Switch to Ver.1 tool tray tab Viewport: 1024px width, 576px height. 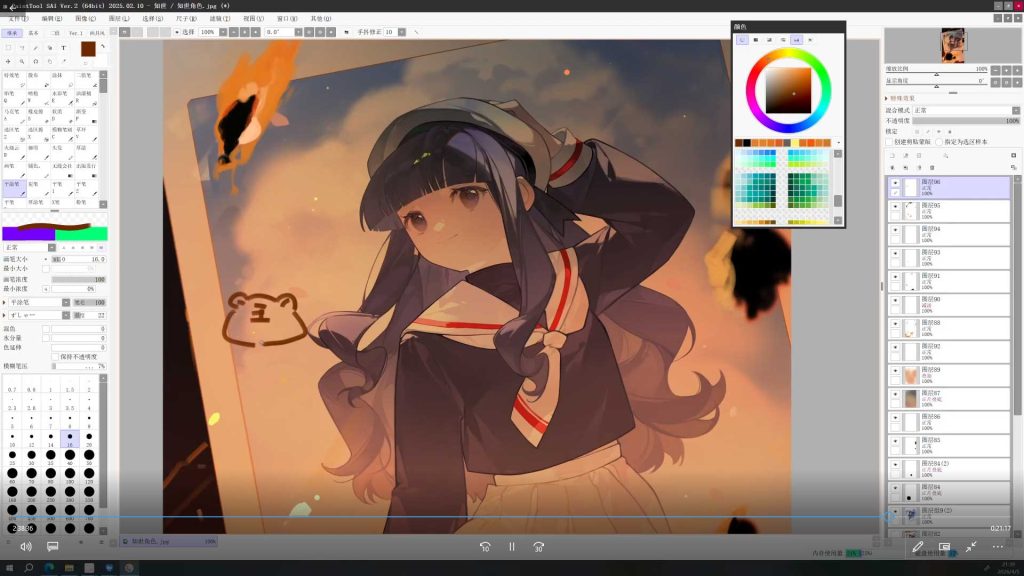click(x=76, y=33)
